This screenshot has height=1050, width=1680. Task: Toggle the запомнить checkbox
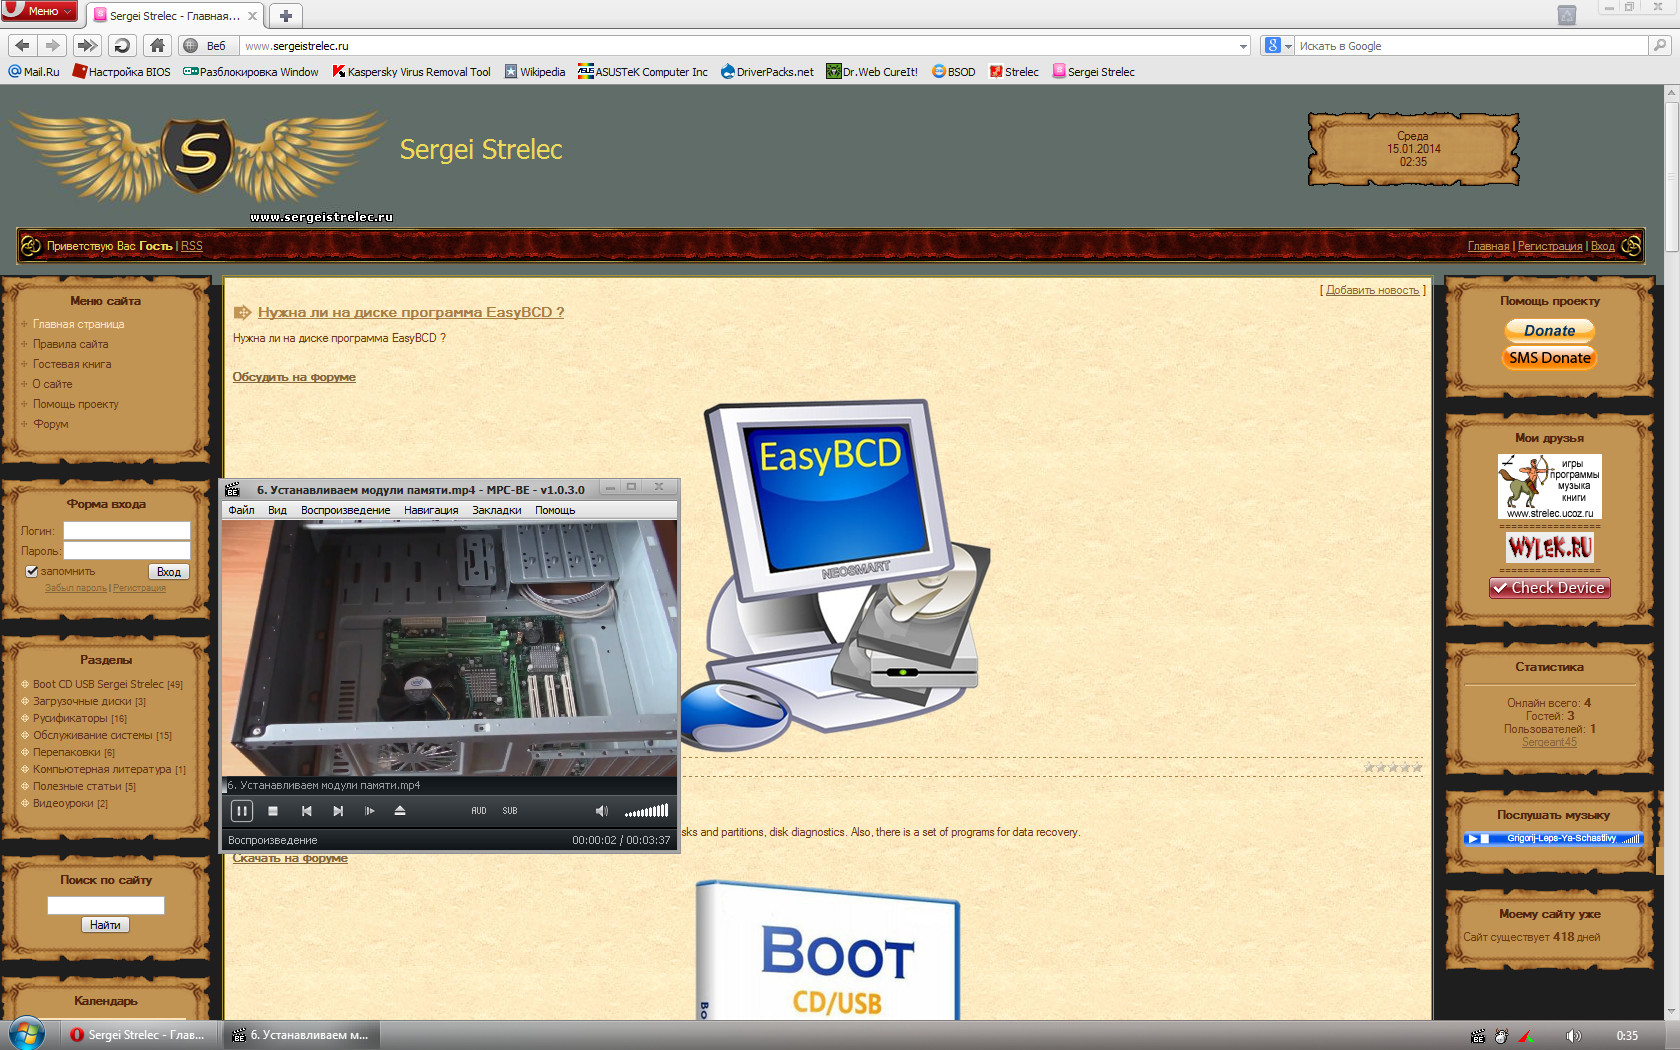click(32, 571)
